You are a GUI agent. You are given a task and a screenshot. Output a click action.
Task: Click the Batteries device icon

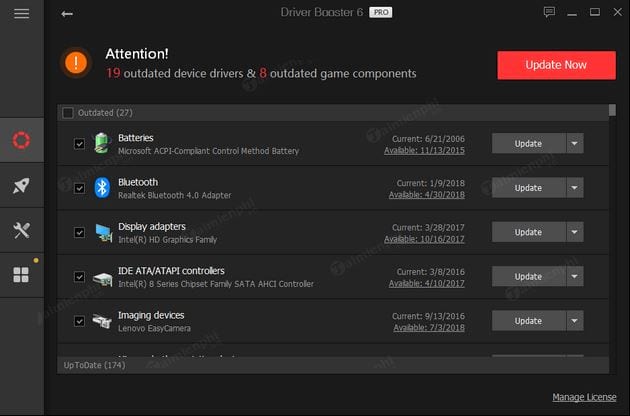(x=102, y=143)
